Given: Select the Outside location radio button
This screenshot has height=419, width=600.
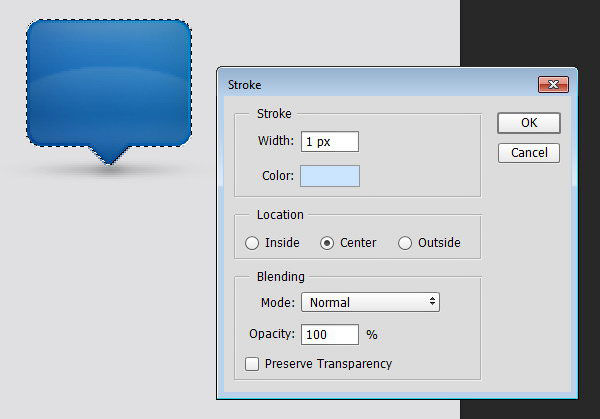Looking at the screenshot, I should point(405,243).
